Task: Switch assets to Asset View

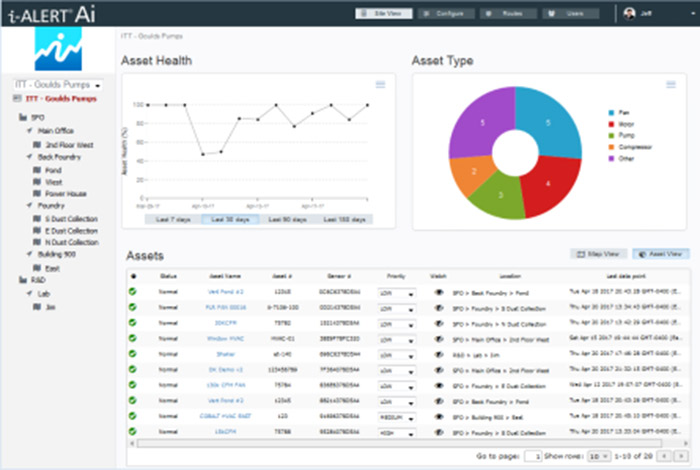Action: (661, 254)
